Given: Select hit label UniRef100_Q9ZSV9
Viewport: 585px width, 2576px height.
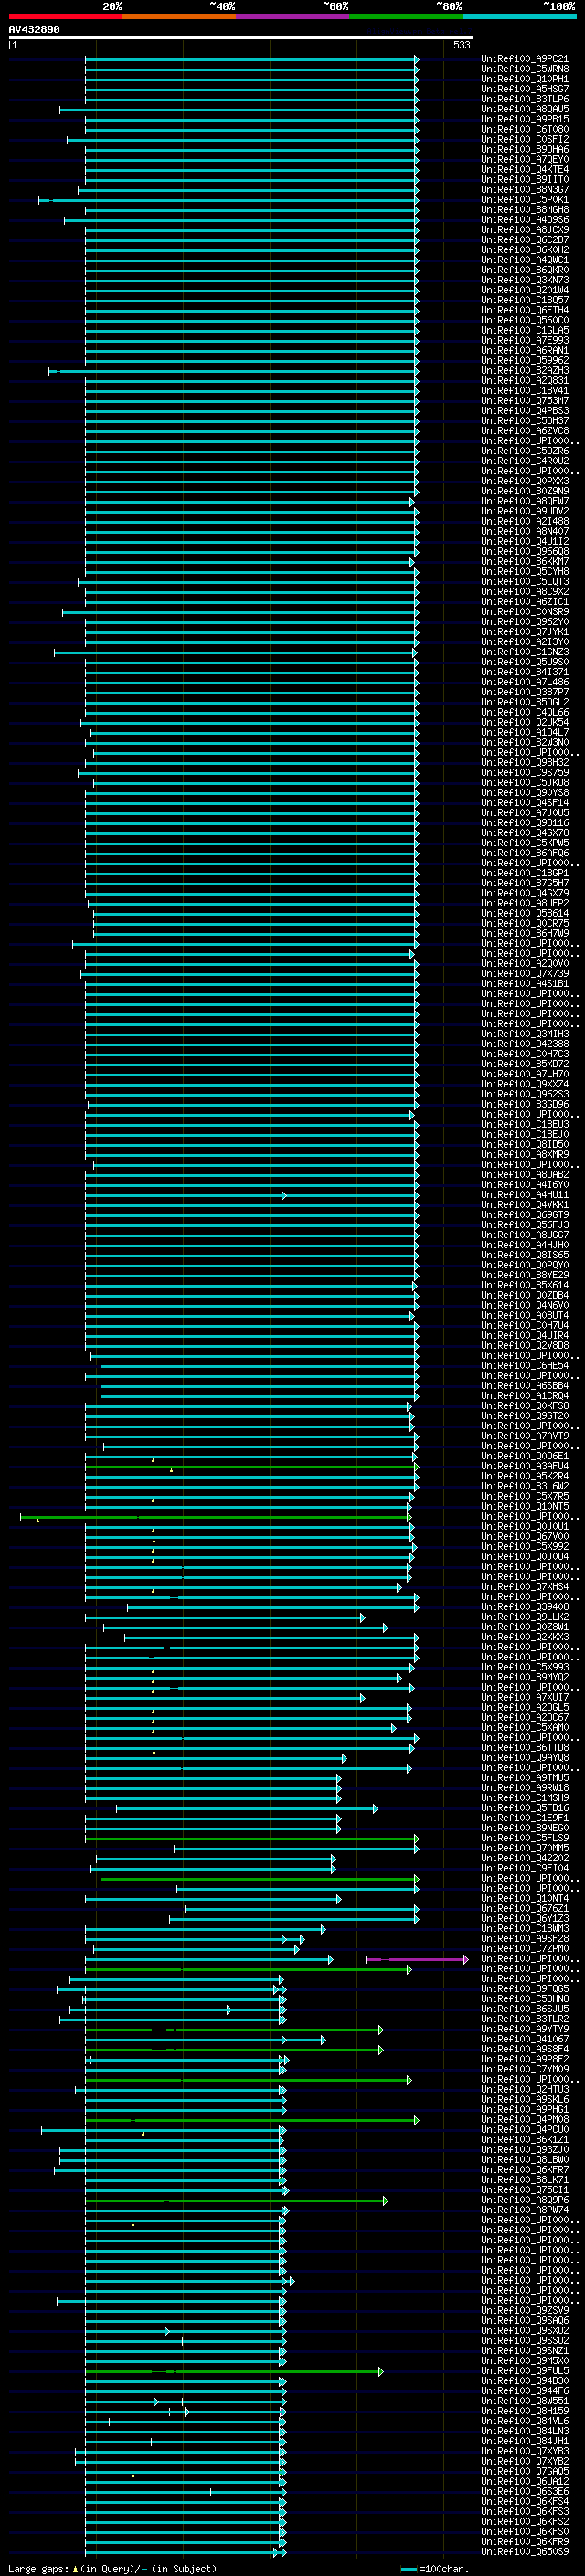Looking at the screenshot, I should tap(525, 2311).
